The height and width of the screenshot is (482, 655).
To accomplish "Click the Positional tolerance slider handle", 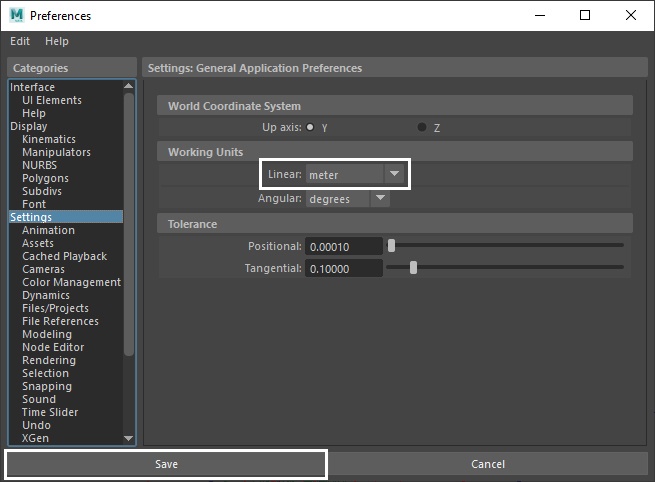I will click(x=391, y=246).
